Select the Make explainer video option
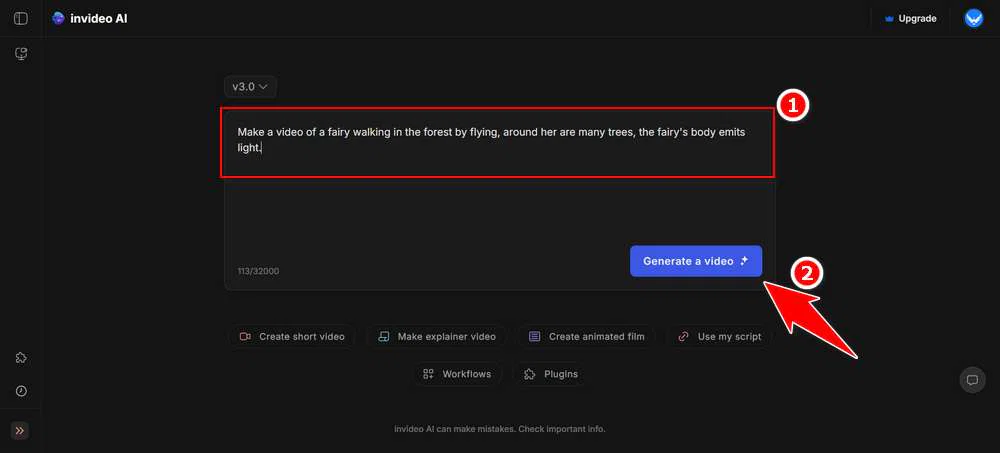The width and height of the screenshot is (1000, 453). 437,337
